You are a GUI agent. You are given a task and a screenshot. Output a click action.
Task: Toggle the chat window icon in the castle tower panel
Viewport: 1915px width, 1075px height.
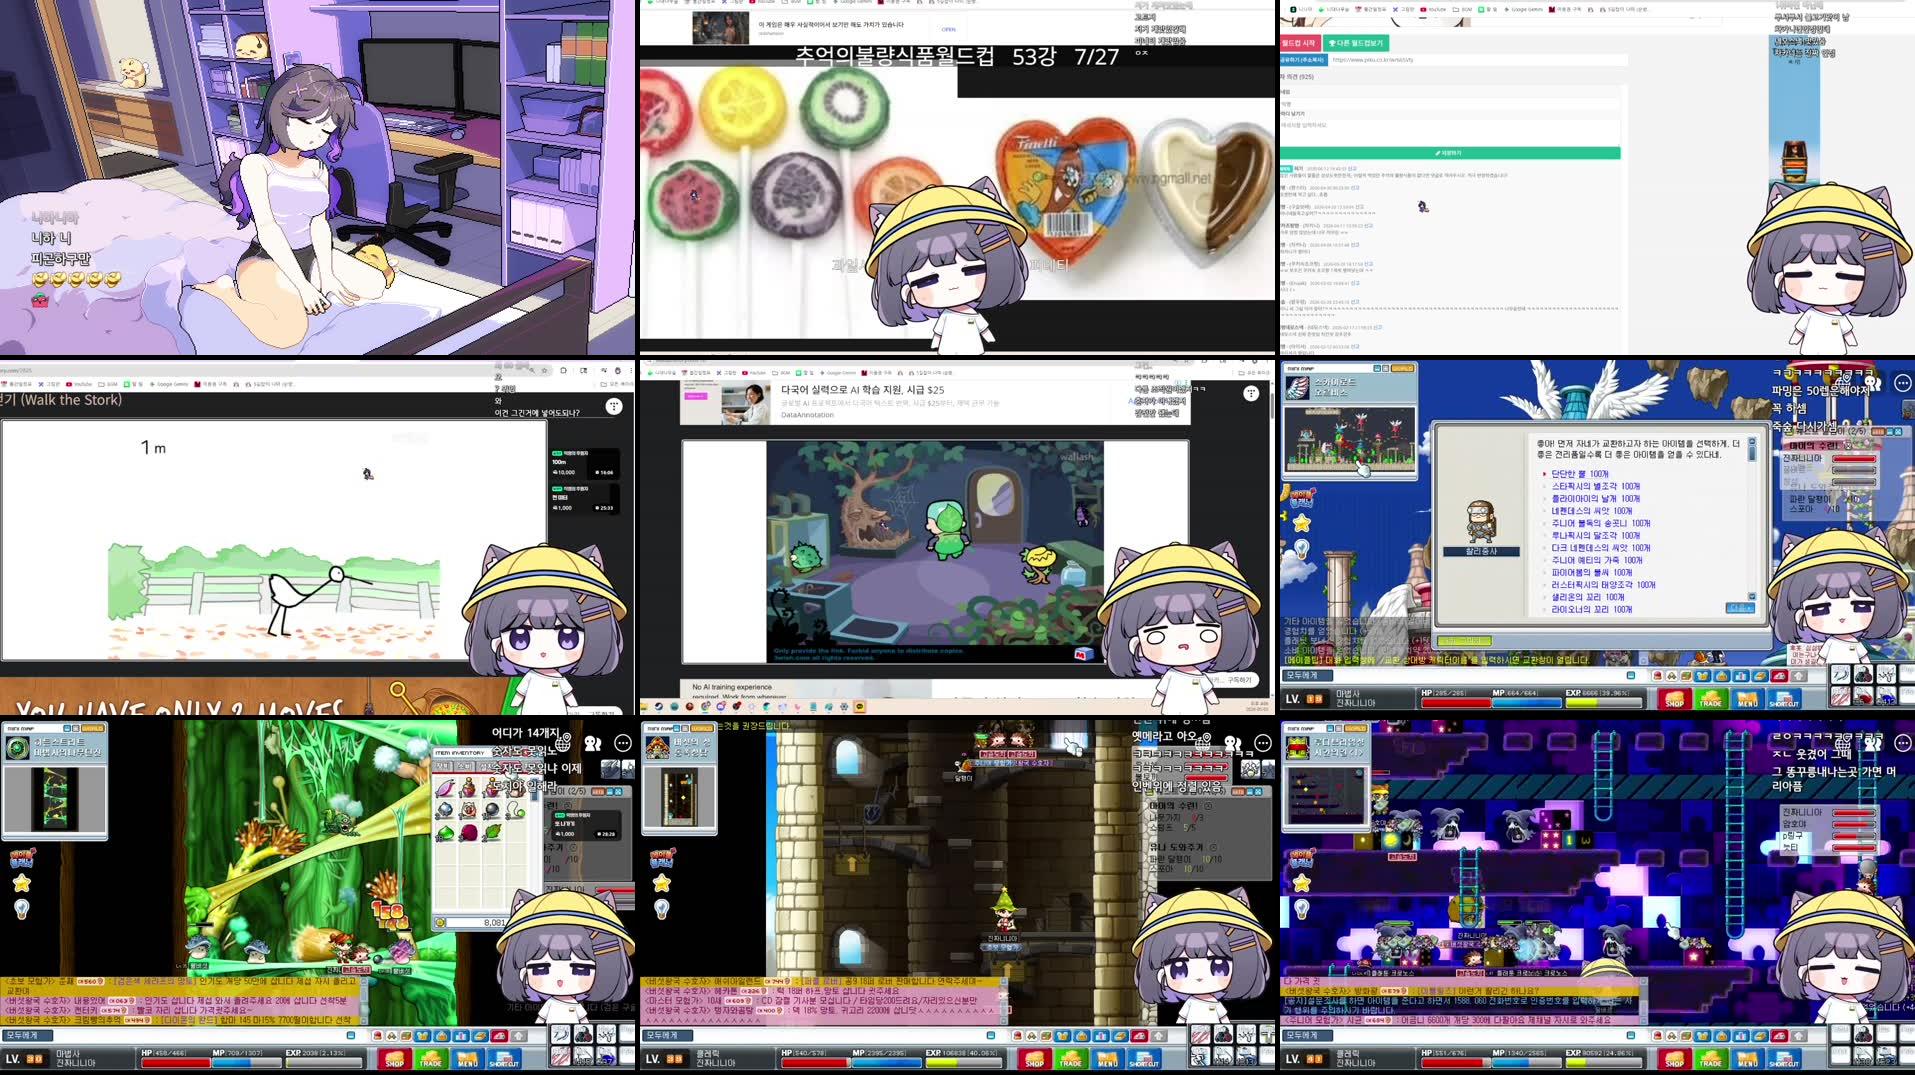[991, 1035]
